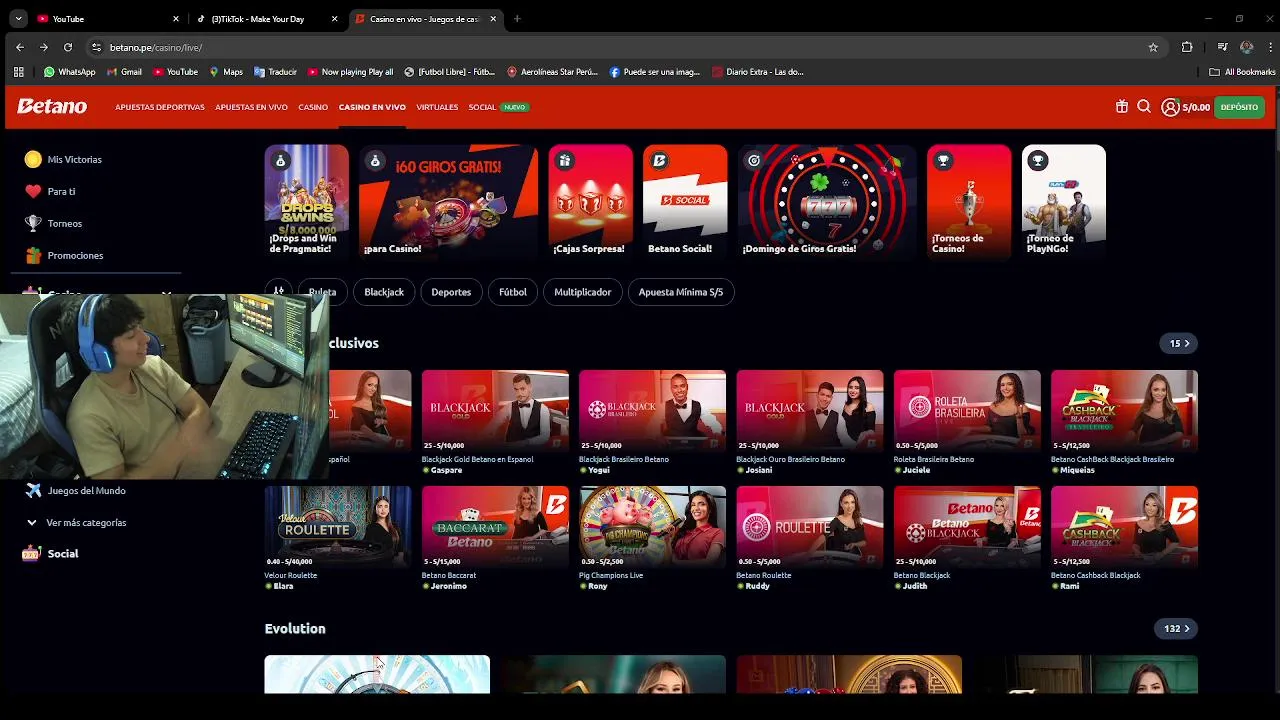Open All Bookmarks folder
This screenshot has width=1280, height=720.
(1242, 72)
